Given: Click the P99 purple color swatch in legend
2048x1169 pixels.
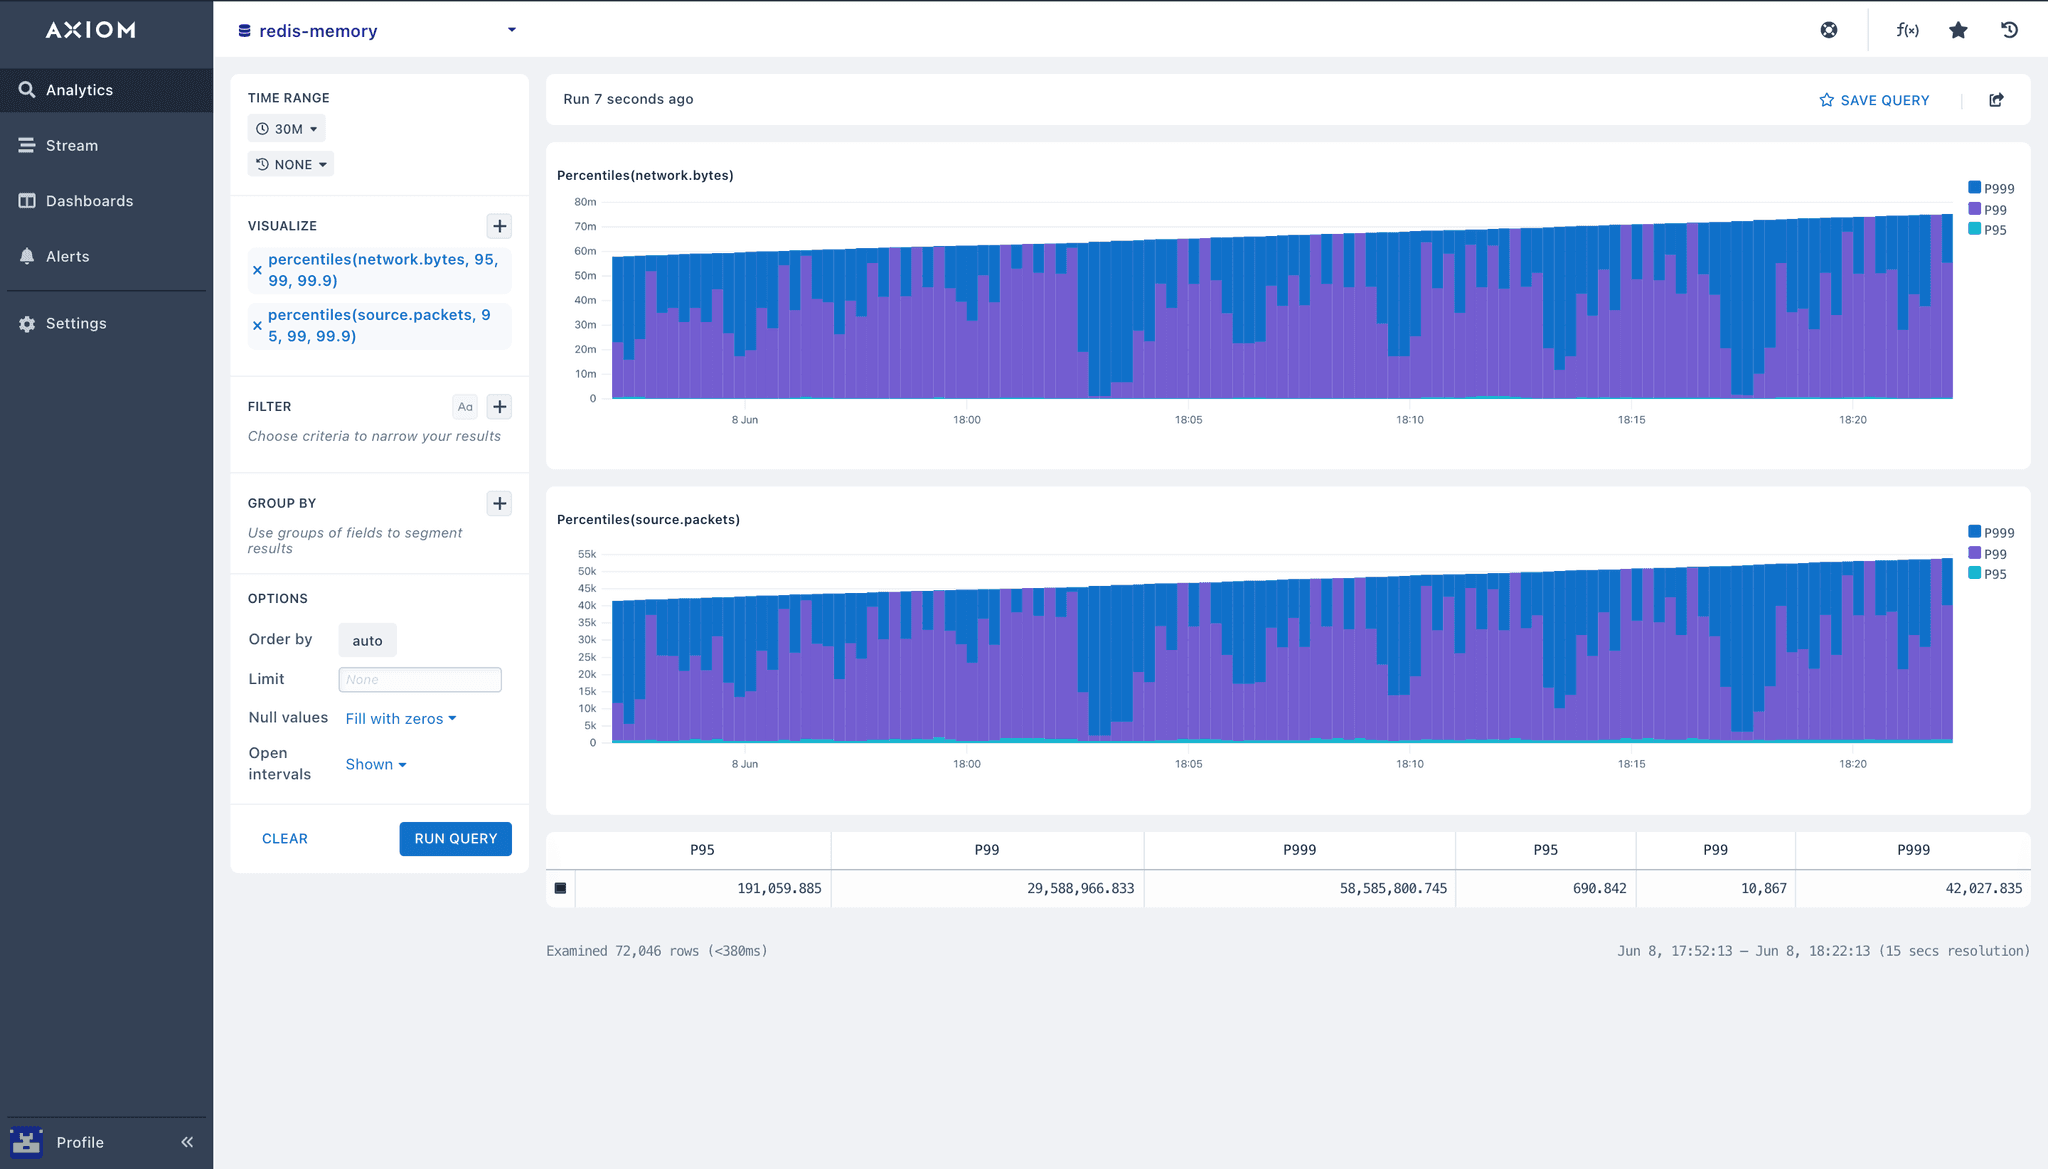Looking at the screenshot, I should pos(1972,209).
